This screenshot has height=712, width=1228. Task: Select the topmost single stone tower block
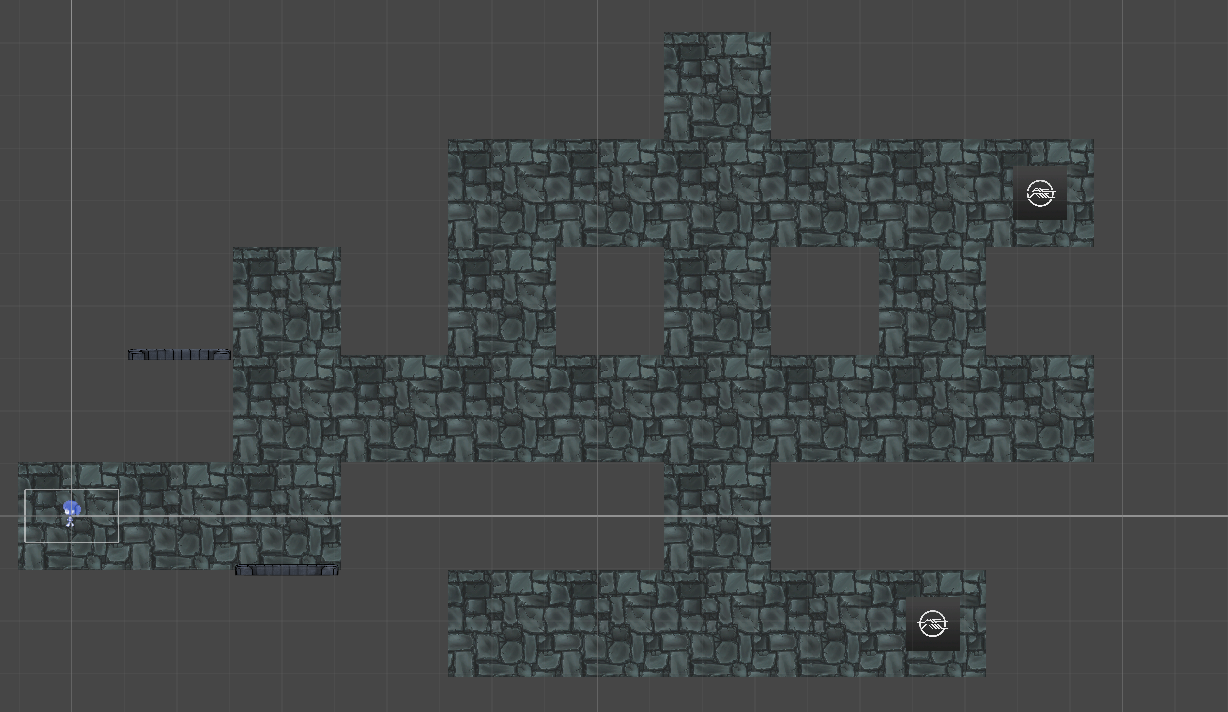coord(717,85)
